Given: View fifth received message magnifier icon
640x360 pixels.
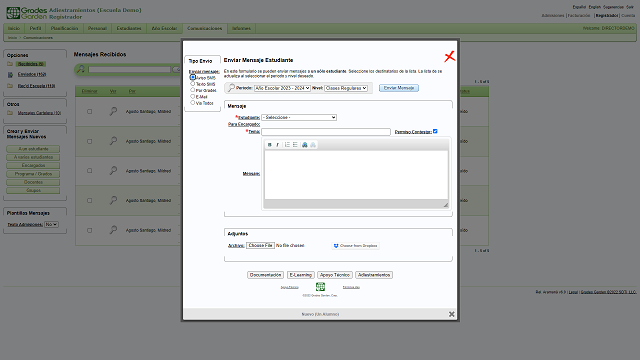Looking at the screenshot, I should [x=113, y=230].
